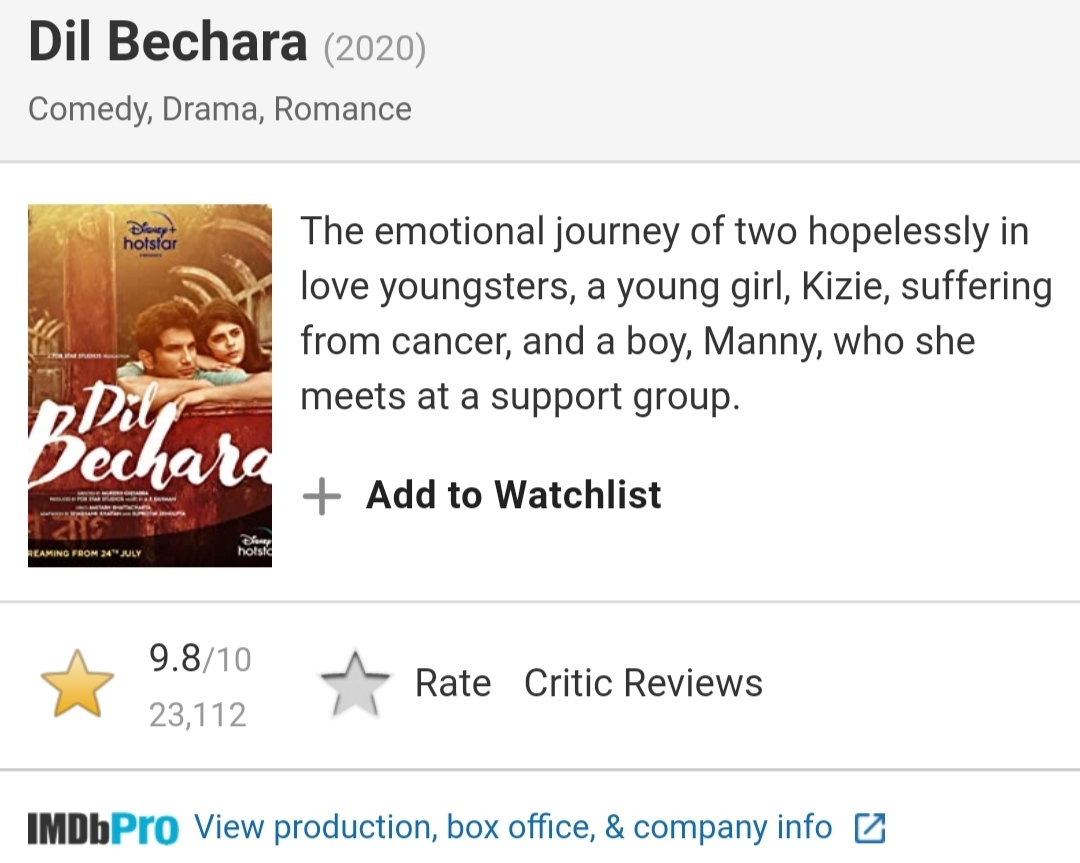Click the Dil Bechara title heading

coord(167,42)
